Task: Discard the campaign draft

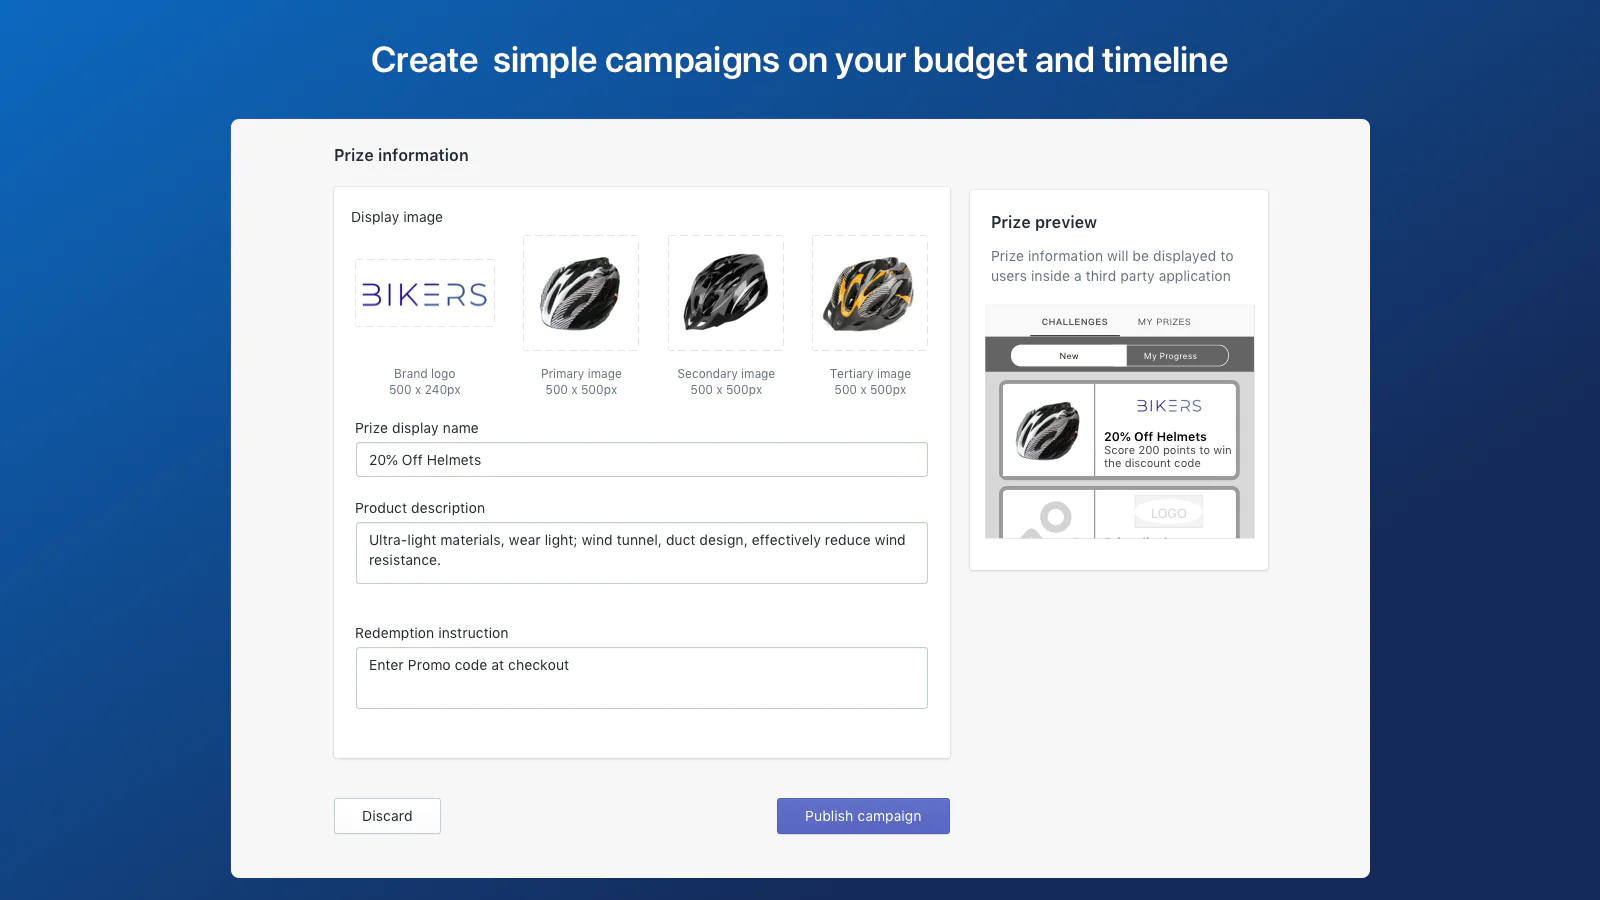Action: [x=387, y=816]
